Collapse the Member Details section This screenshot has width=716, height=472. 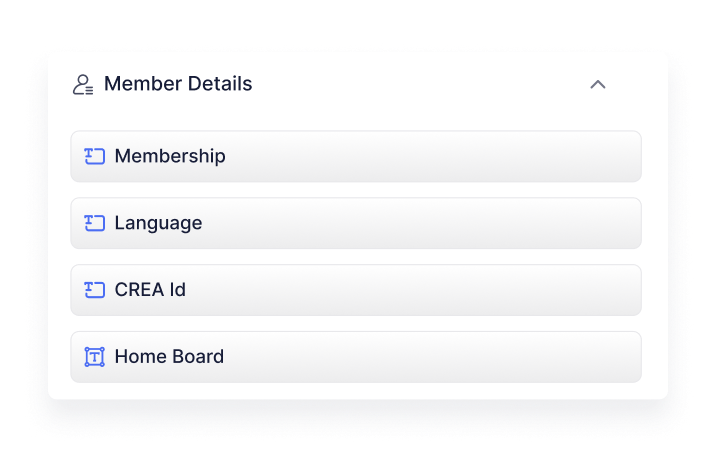pyautogui.click(x=598, y=84)
